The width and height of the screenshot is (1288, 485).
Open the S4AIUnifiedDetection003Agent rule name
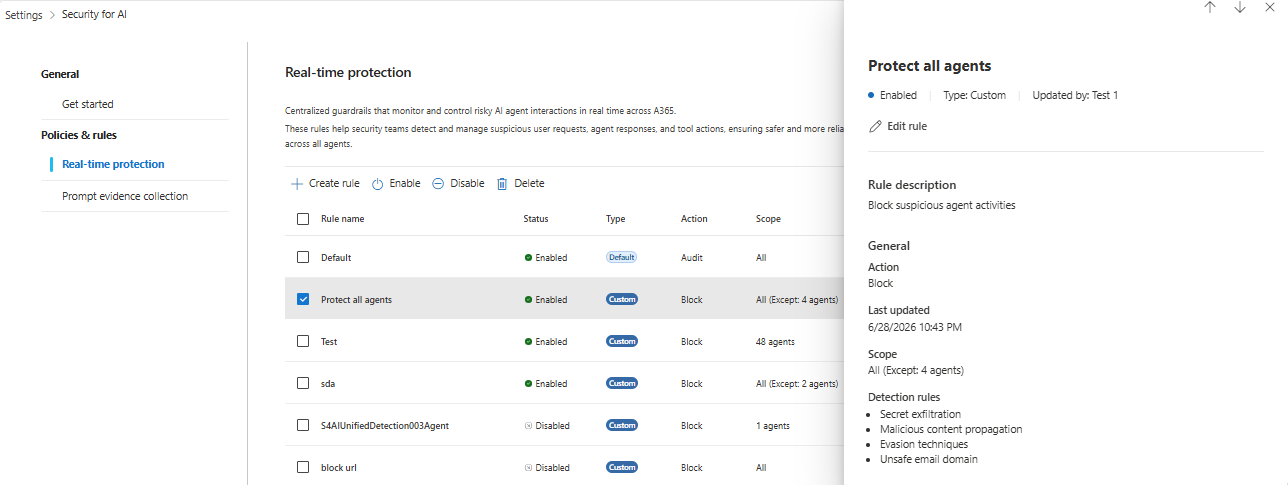(385, 425)
